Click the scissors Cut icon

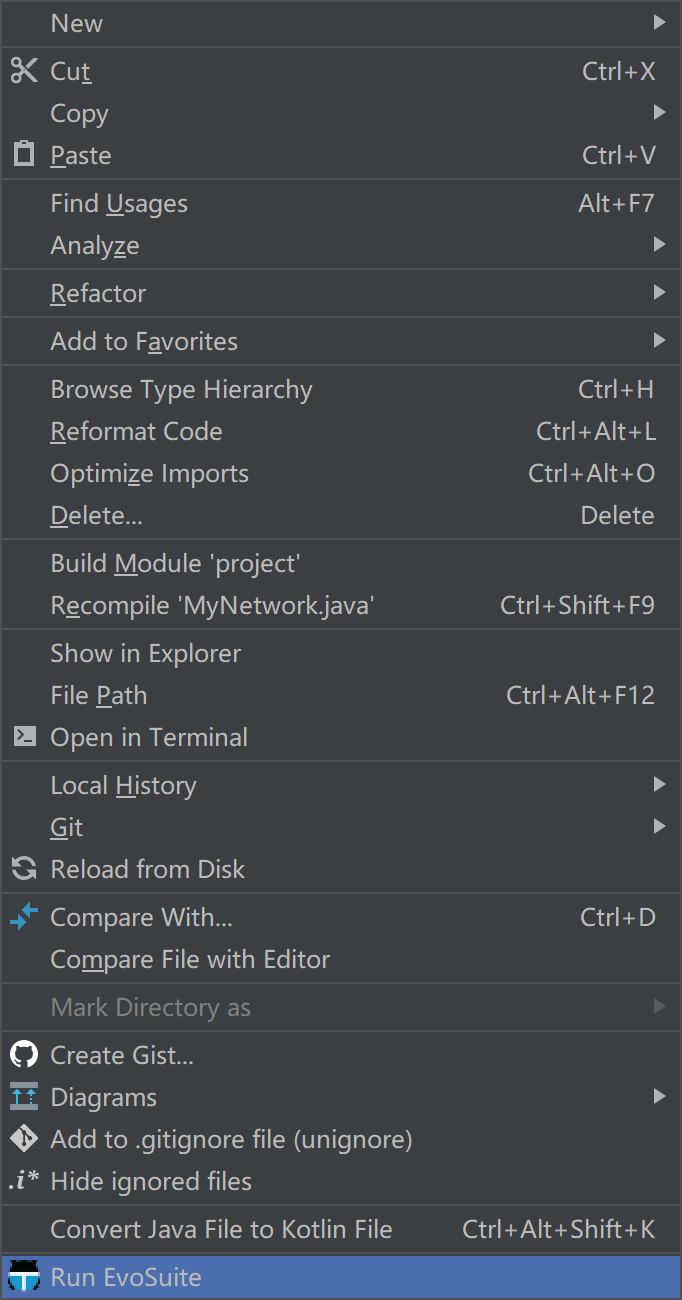tap(24, 71)
